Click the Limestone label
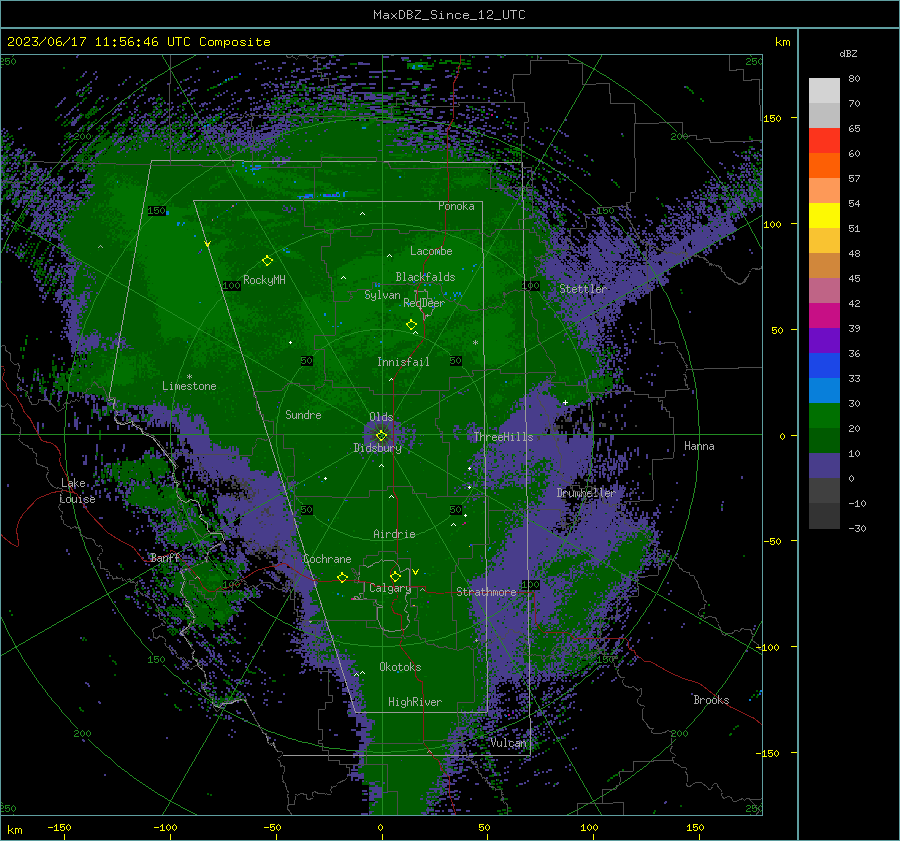 tap(189, 386)
